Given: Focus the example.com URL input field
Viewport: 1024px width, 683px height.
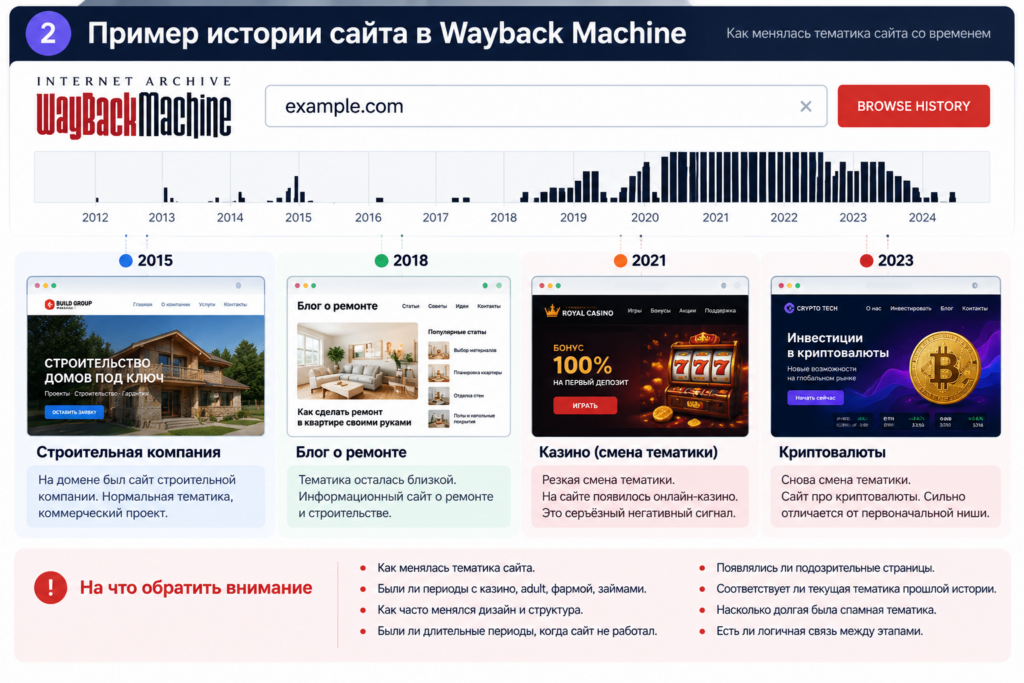Looking at the screenshot, I should 546,106.
